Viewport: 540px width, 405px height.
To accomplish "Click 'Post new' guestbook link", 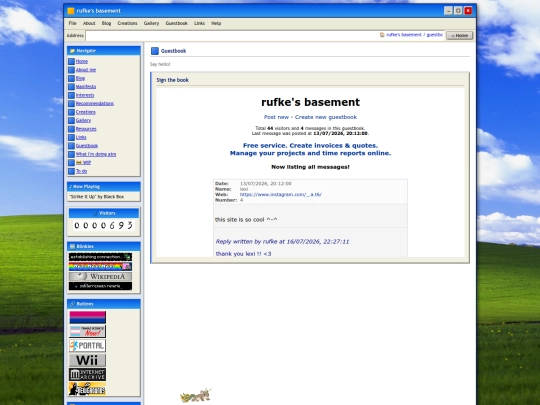I will click(x=277, y=117).
